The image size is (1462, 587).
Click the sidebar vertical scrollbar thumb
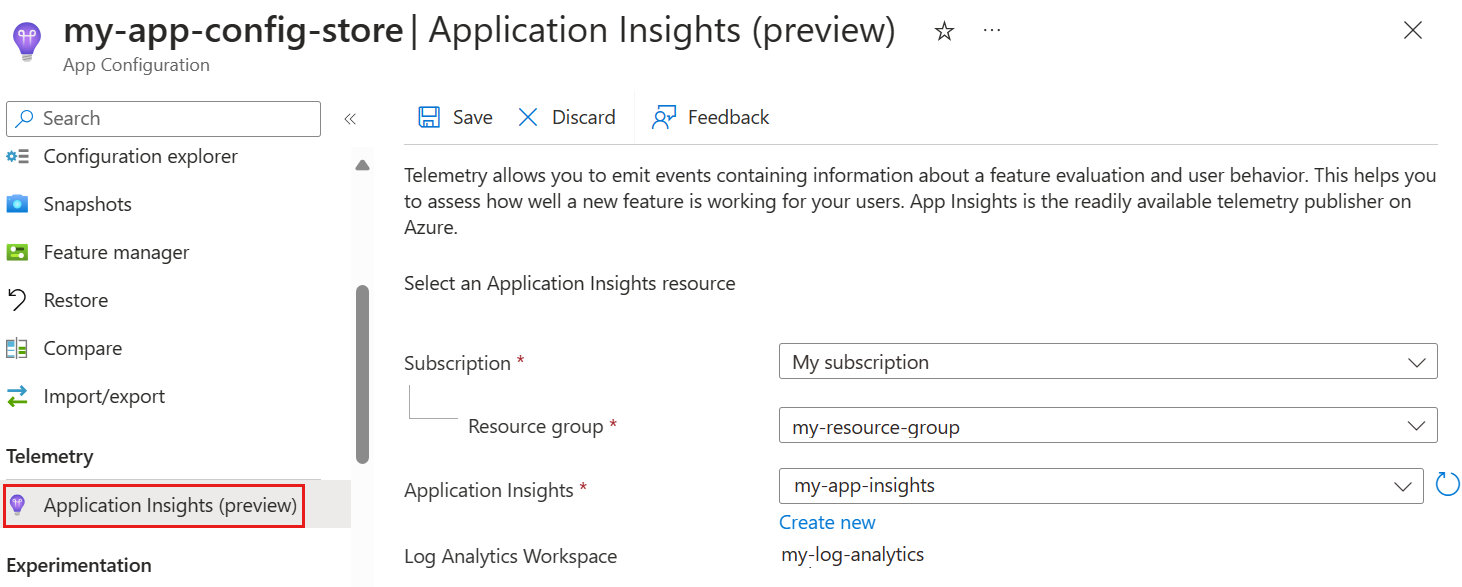click(362, 374)
